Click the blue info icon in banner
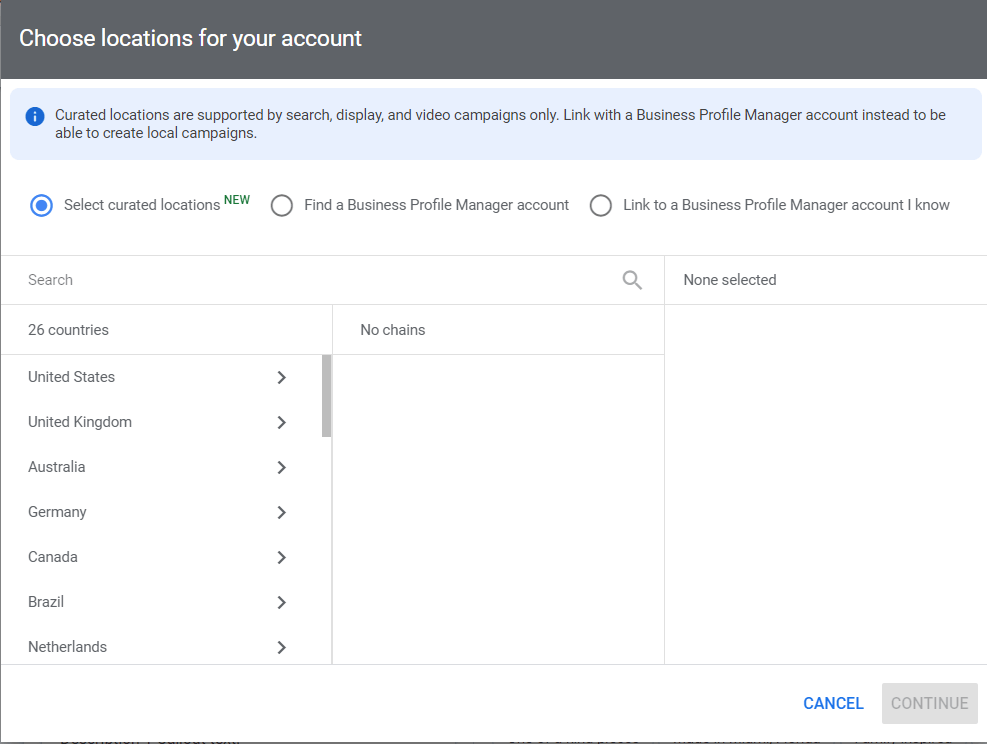Image resolution: width=987 pixels, height=744 pixels. pyautogui.click(x=35, y=116)
